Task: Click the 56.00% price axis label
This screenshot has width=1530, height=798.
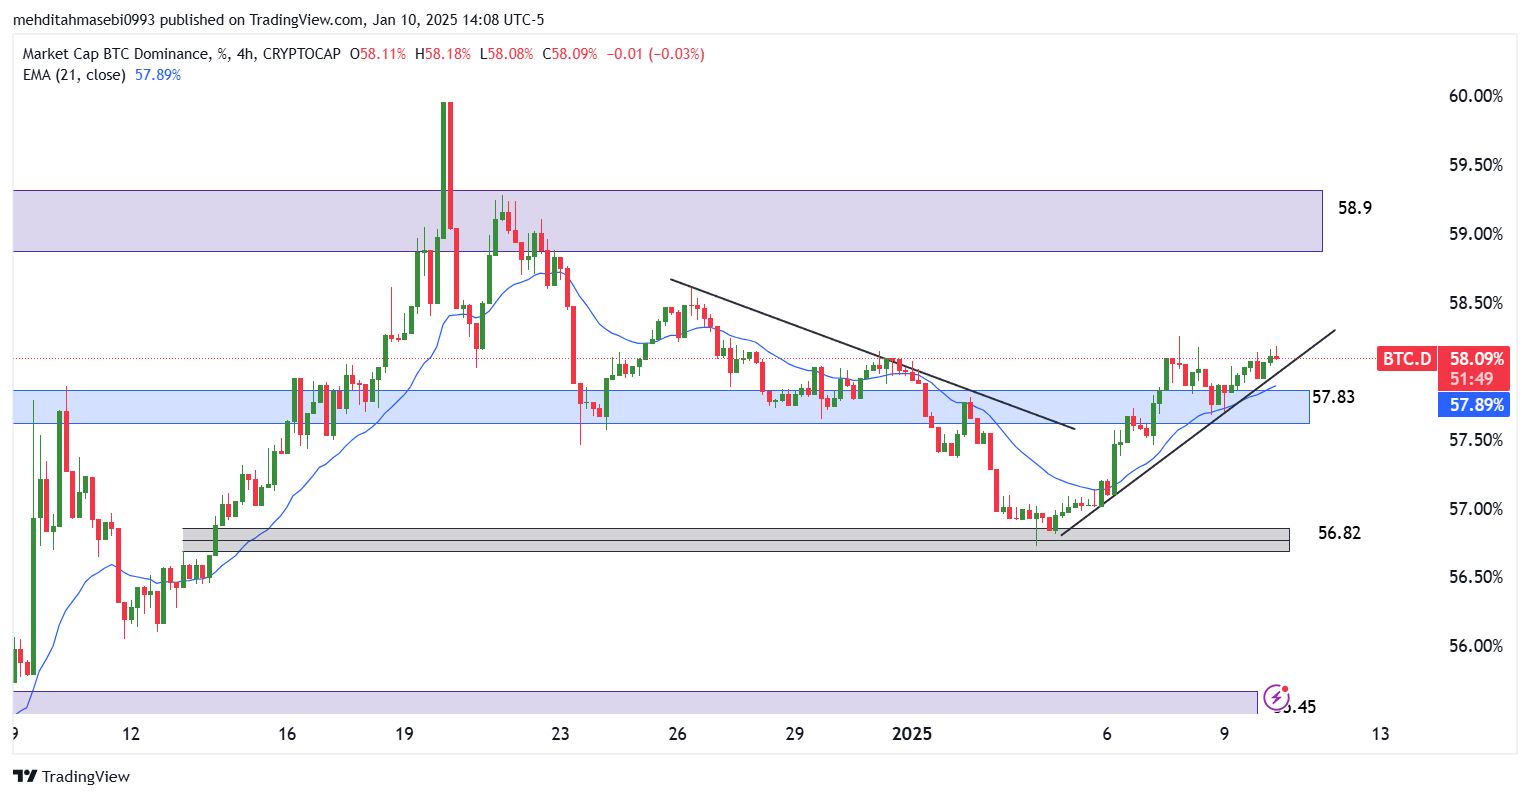Action: [x=1475, y=646]
